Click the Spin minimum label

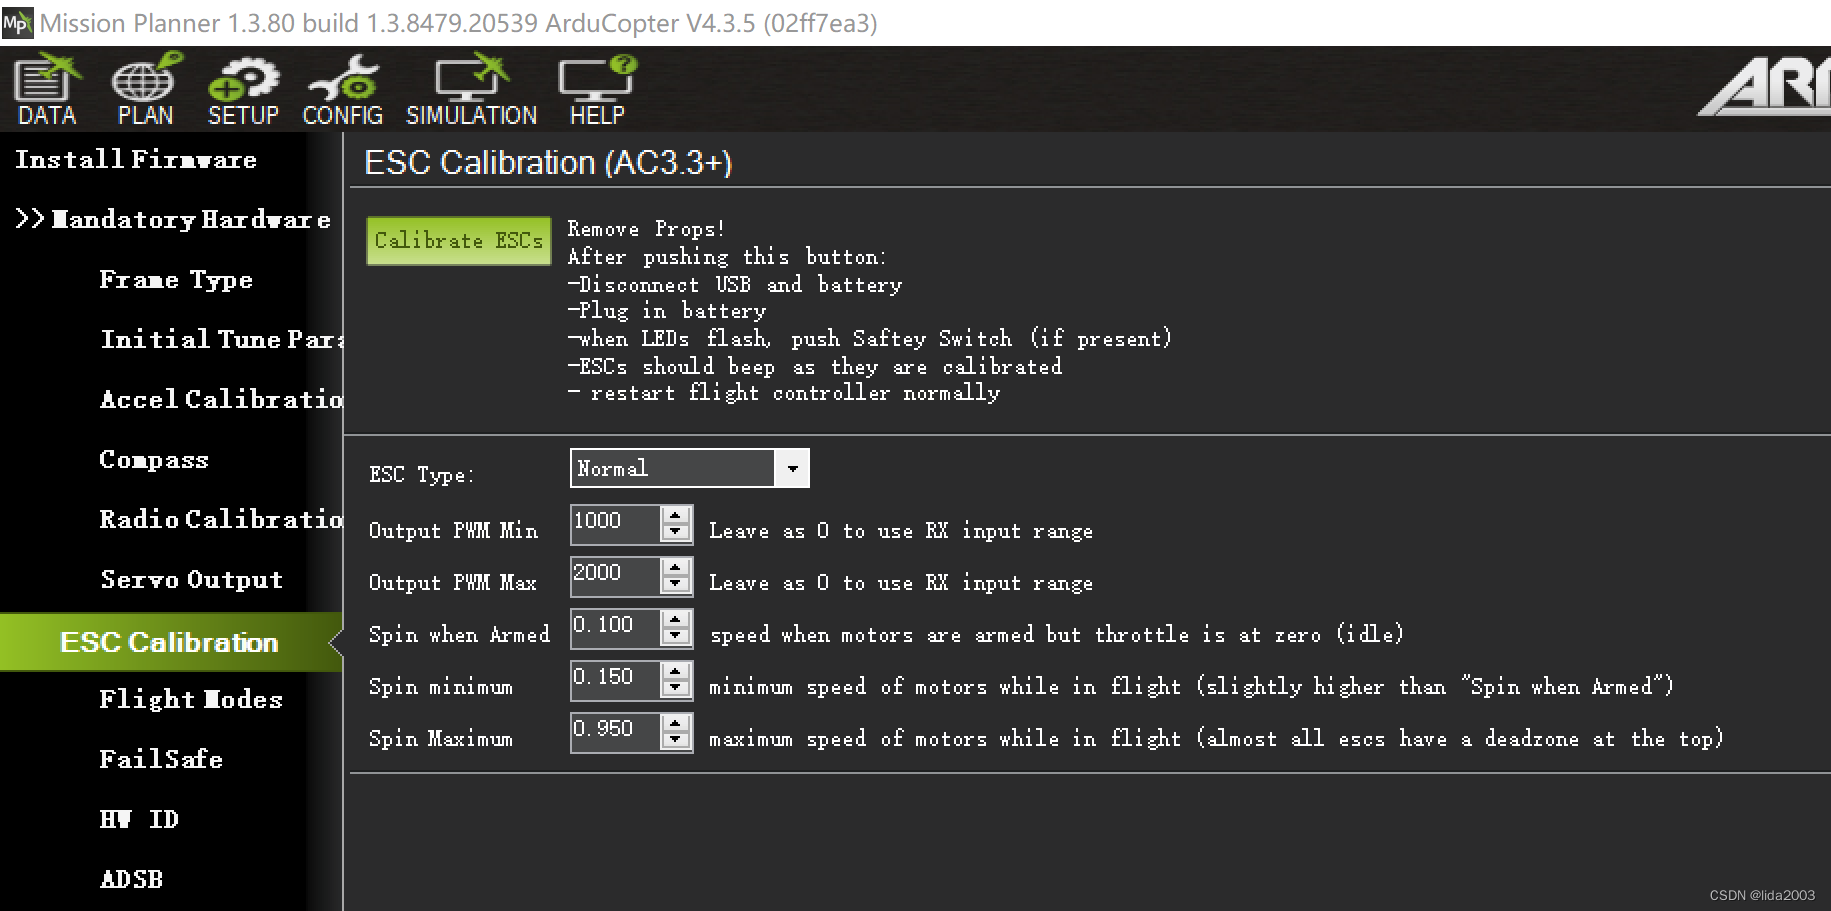[440, 687]
